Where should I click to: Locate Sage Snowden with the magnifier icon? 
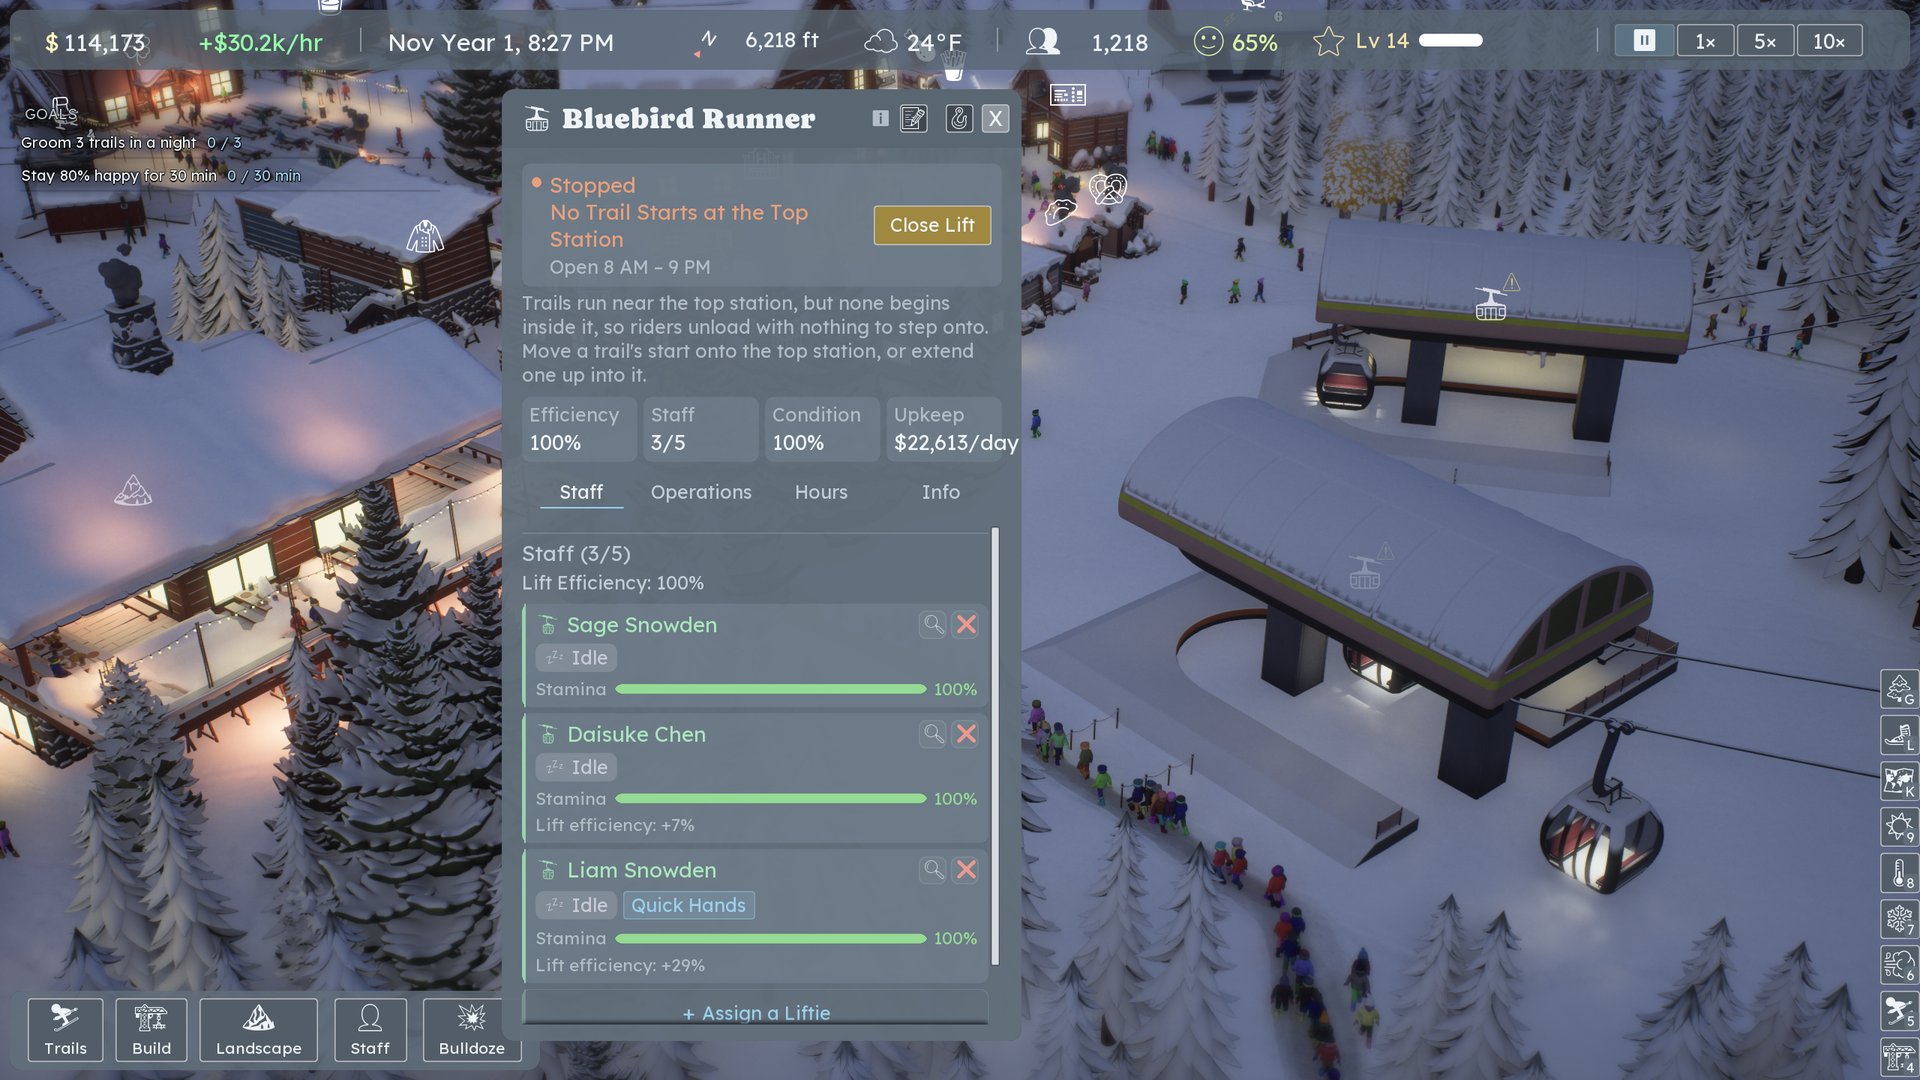[x=933, y=624]
